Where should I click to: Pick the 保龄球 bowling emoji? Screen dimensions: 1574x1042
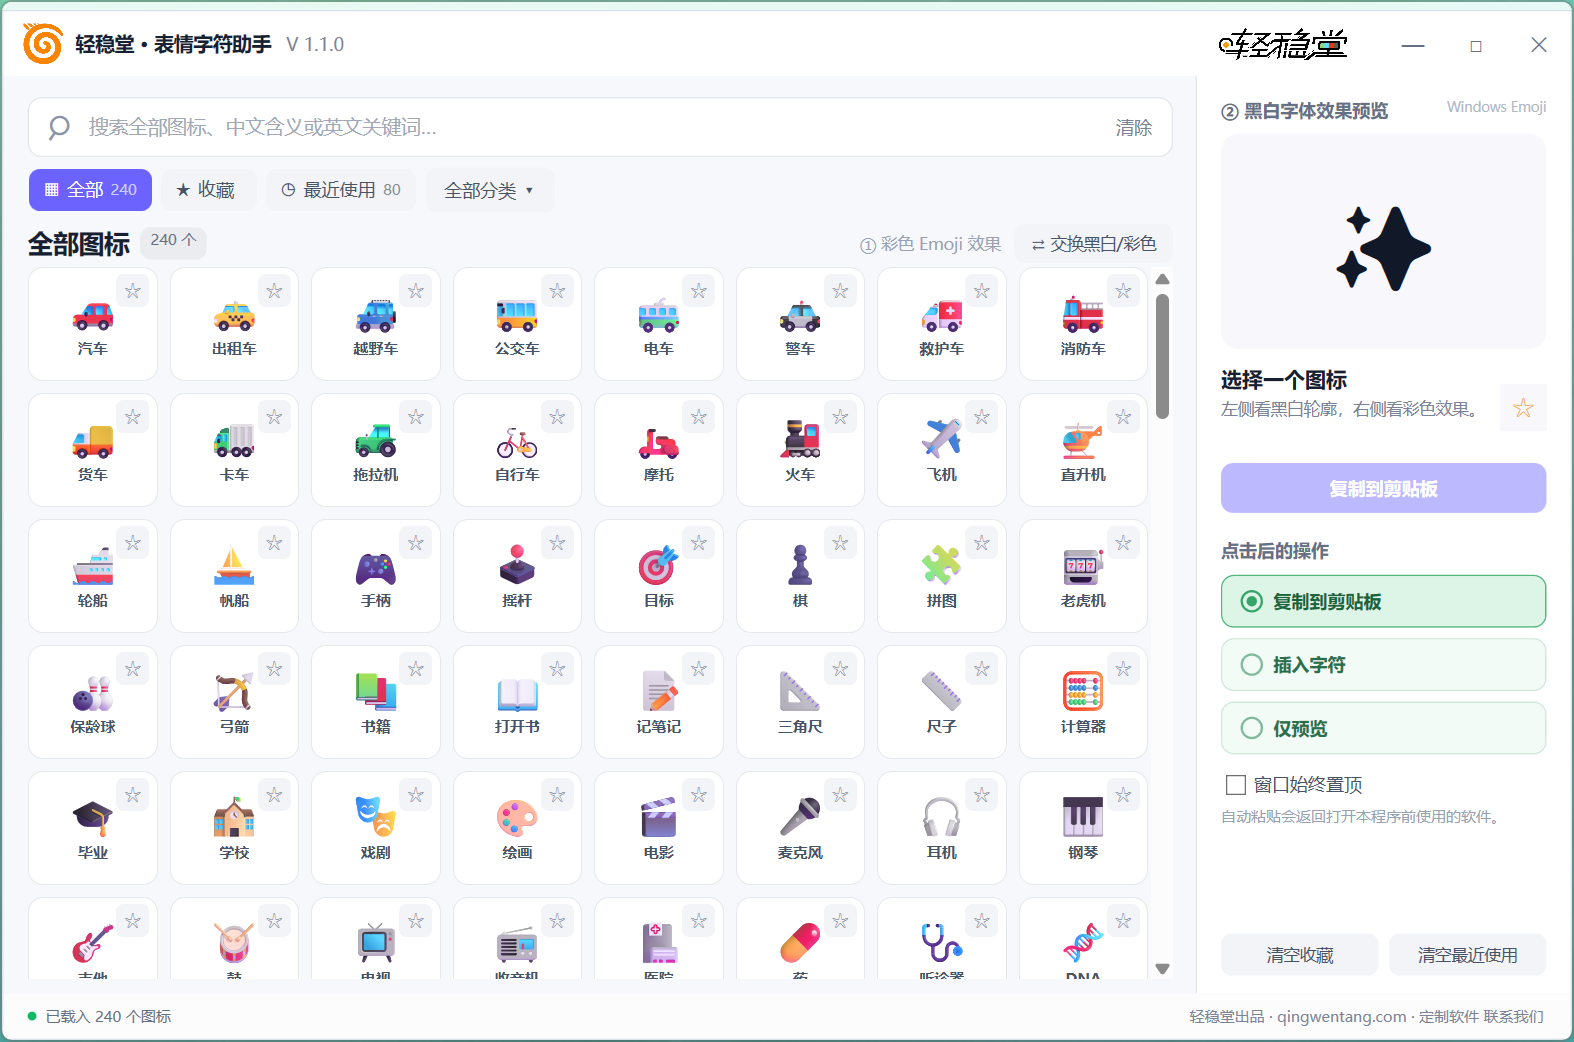pos(93,702)
